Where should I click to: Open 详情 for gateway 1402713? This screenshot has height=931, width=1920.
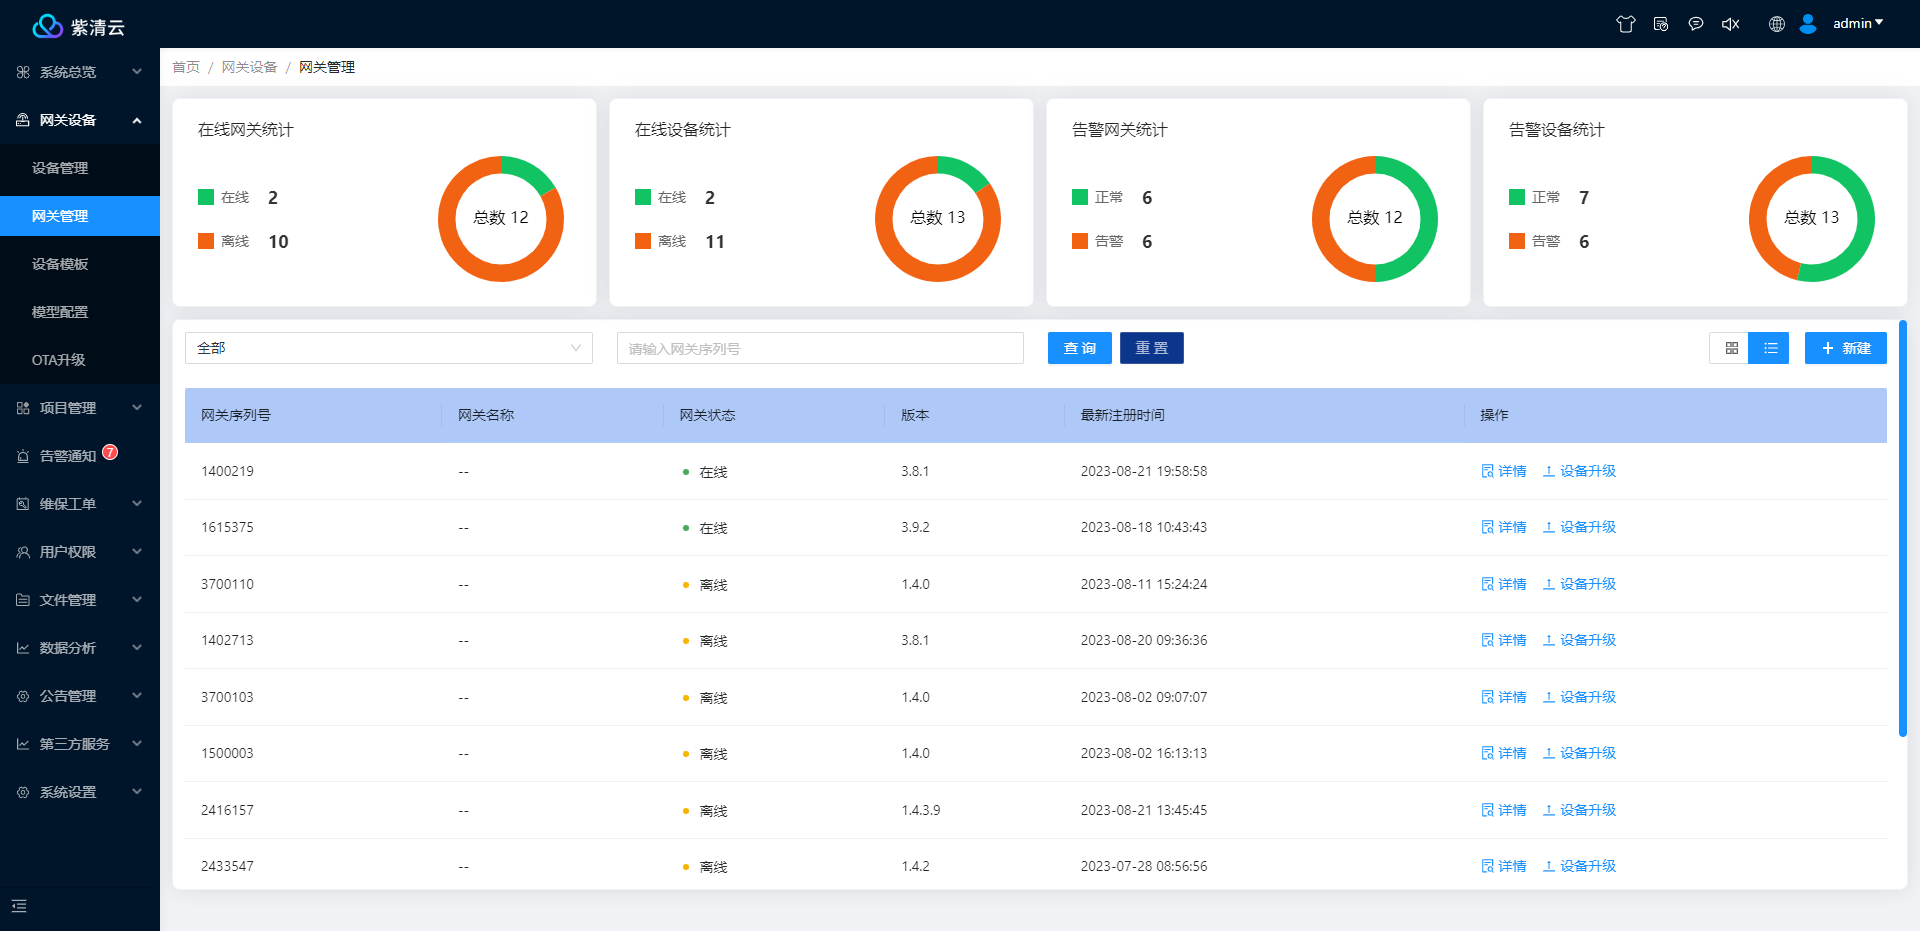[x=1504, y=640]
